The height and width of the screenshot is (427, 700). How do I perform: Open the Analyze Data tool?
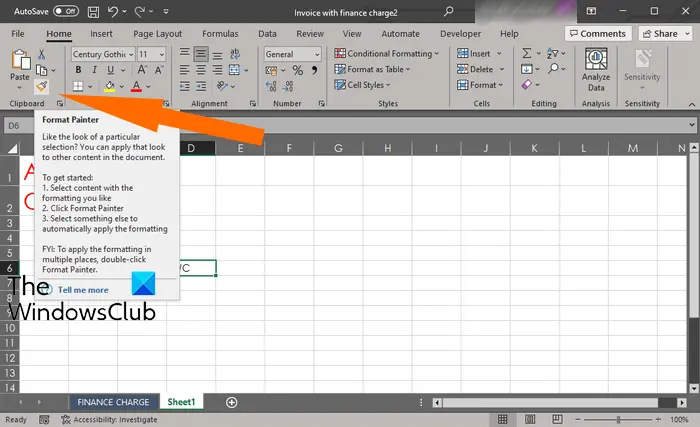point(596,70)
